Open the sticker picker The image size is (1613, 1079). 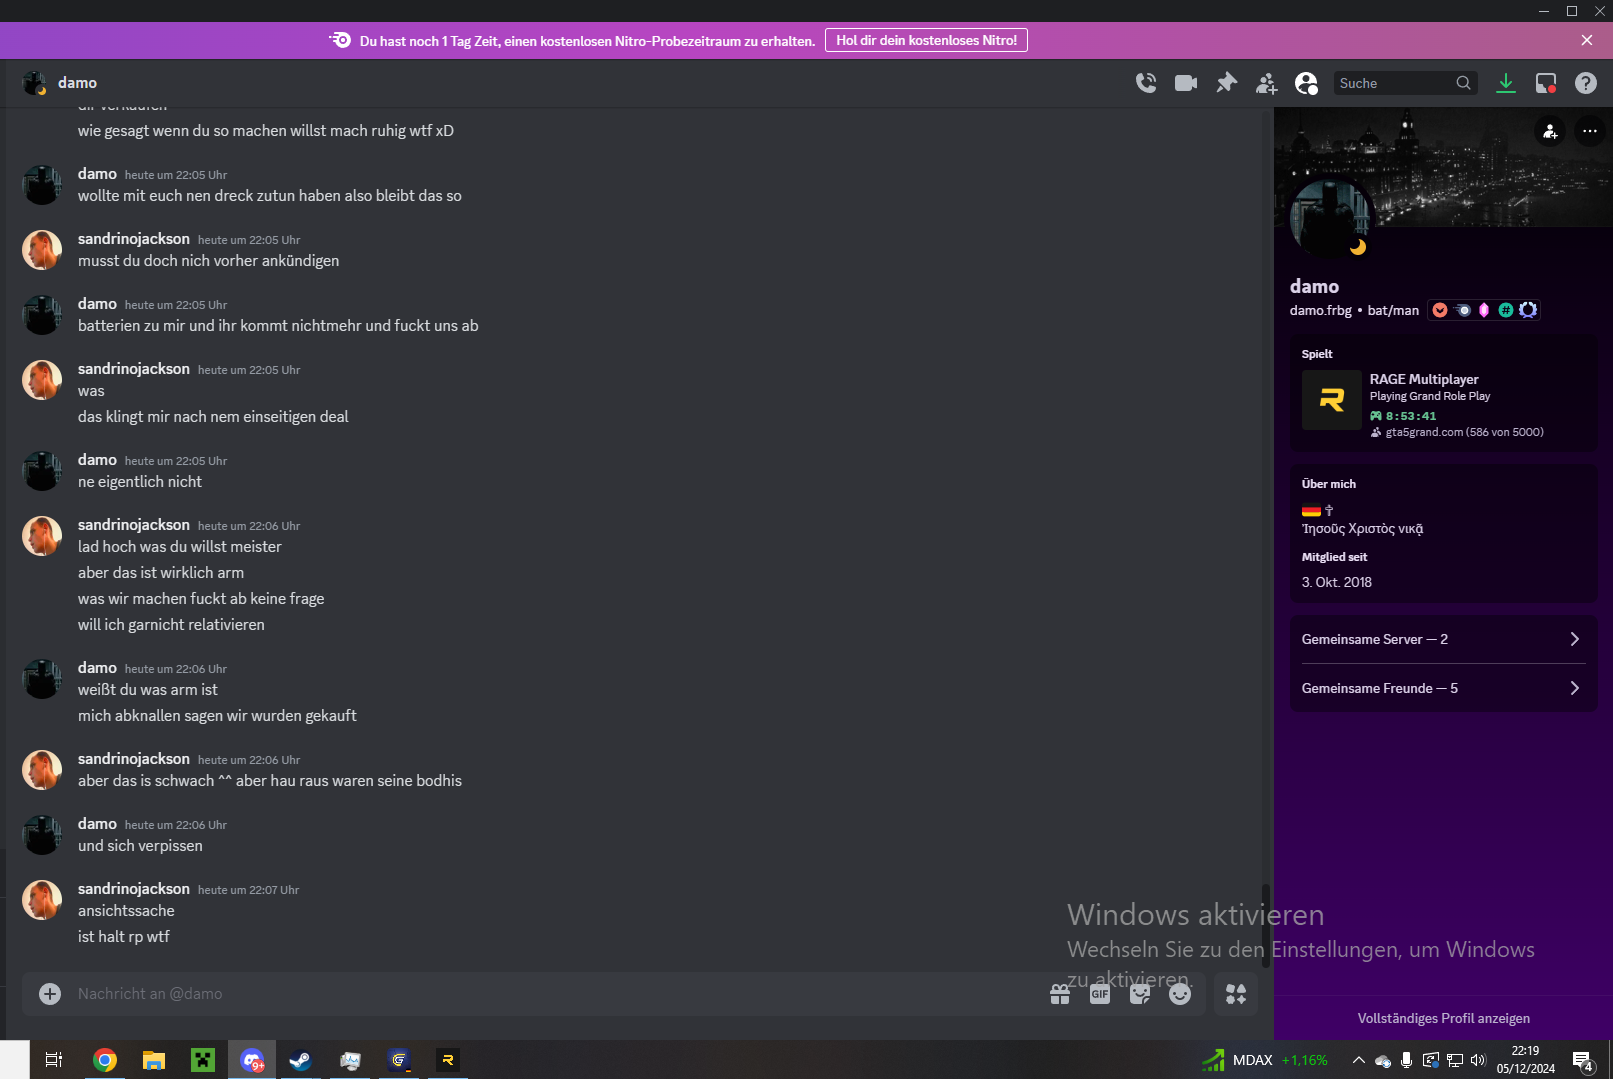tap(1140, 993)
